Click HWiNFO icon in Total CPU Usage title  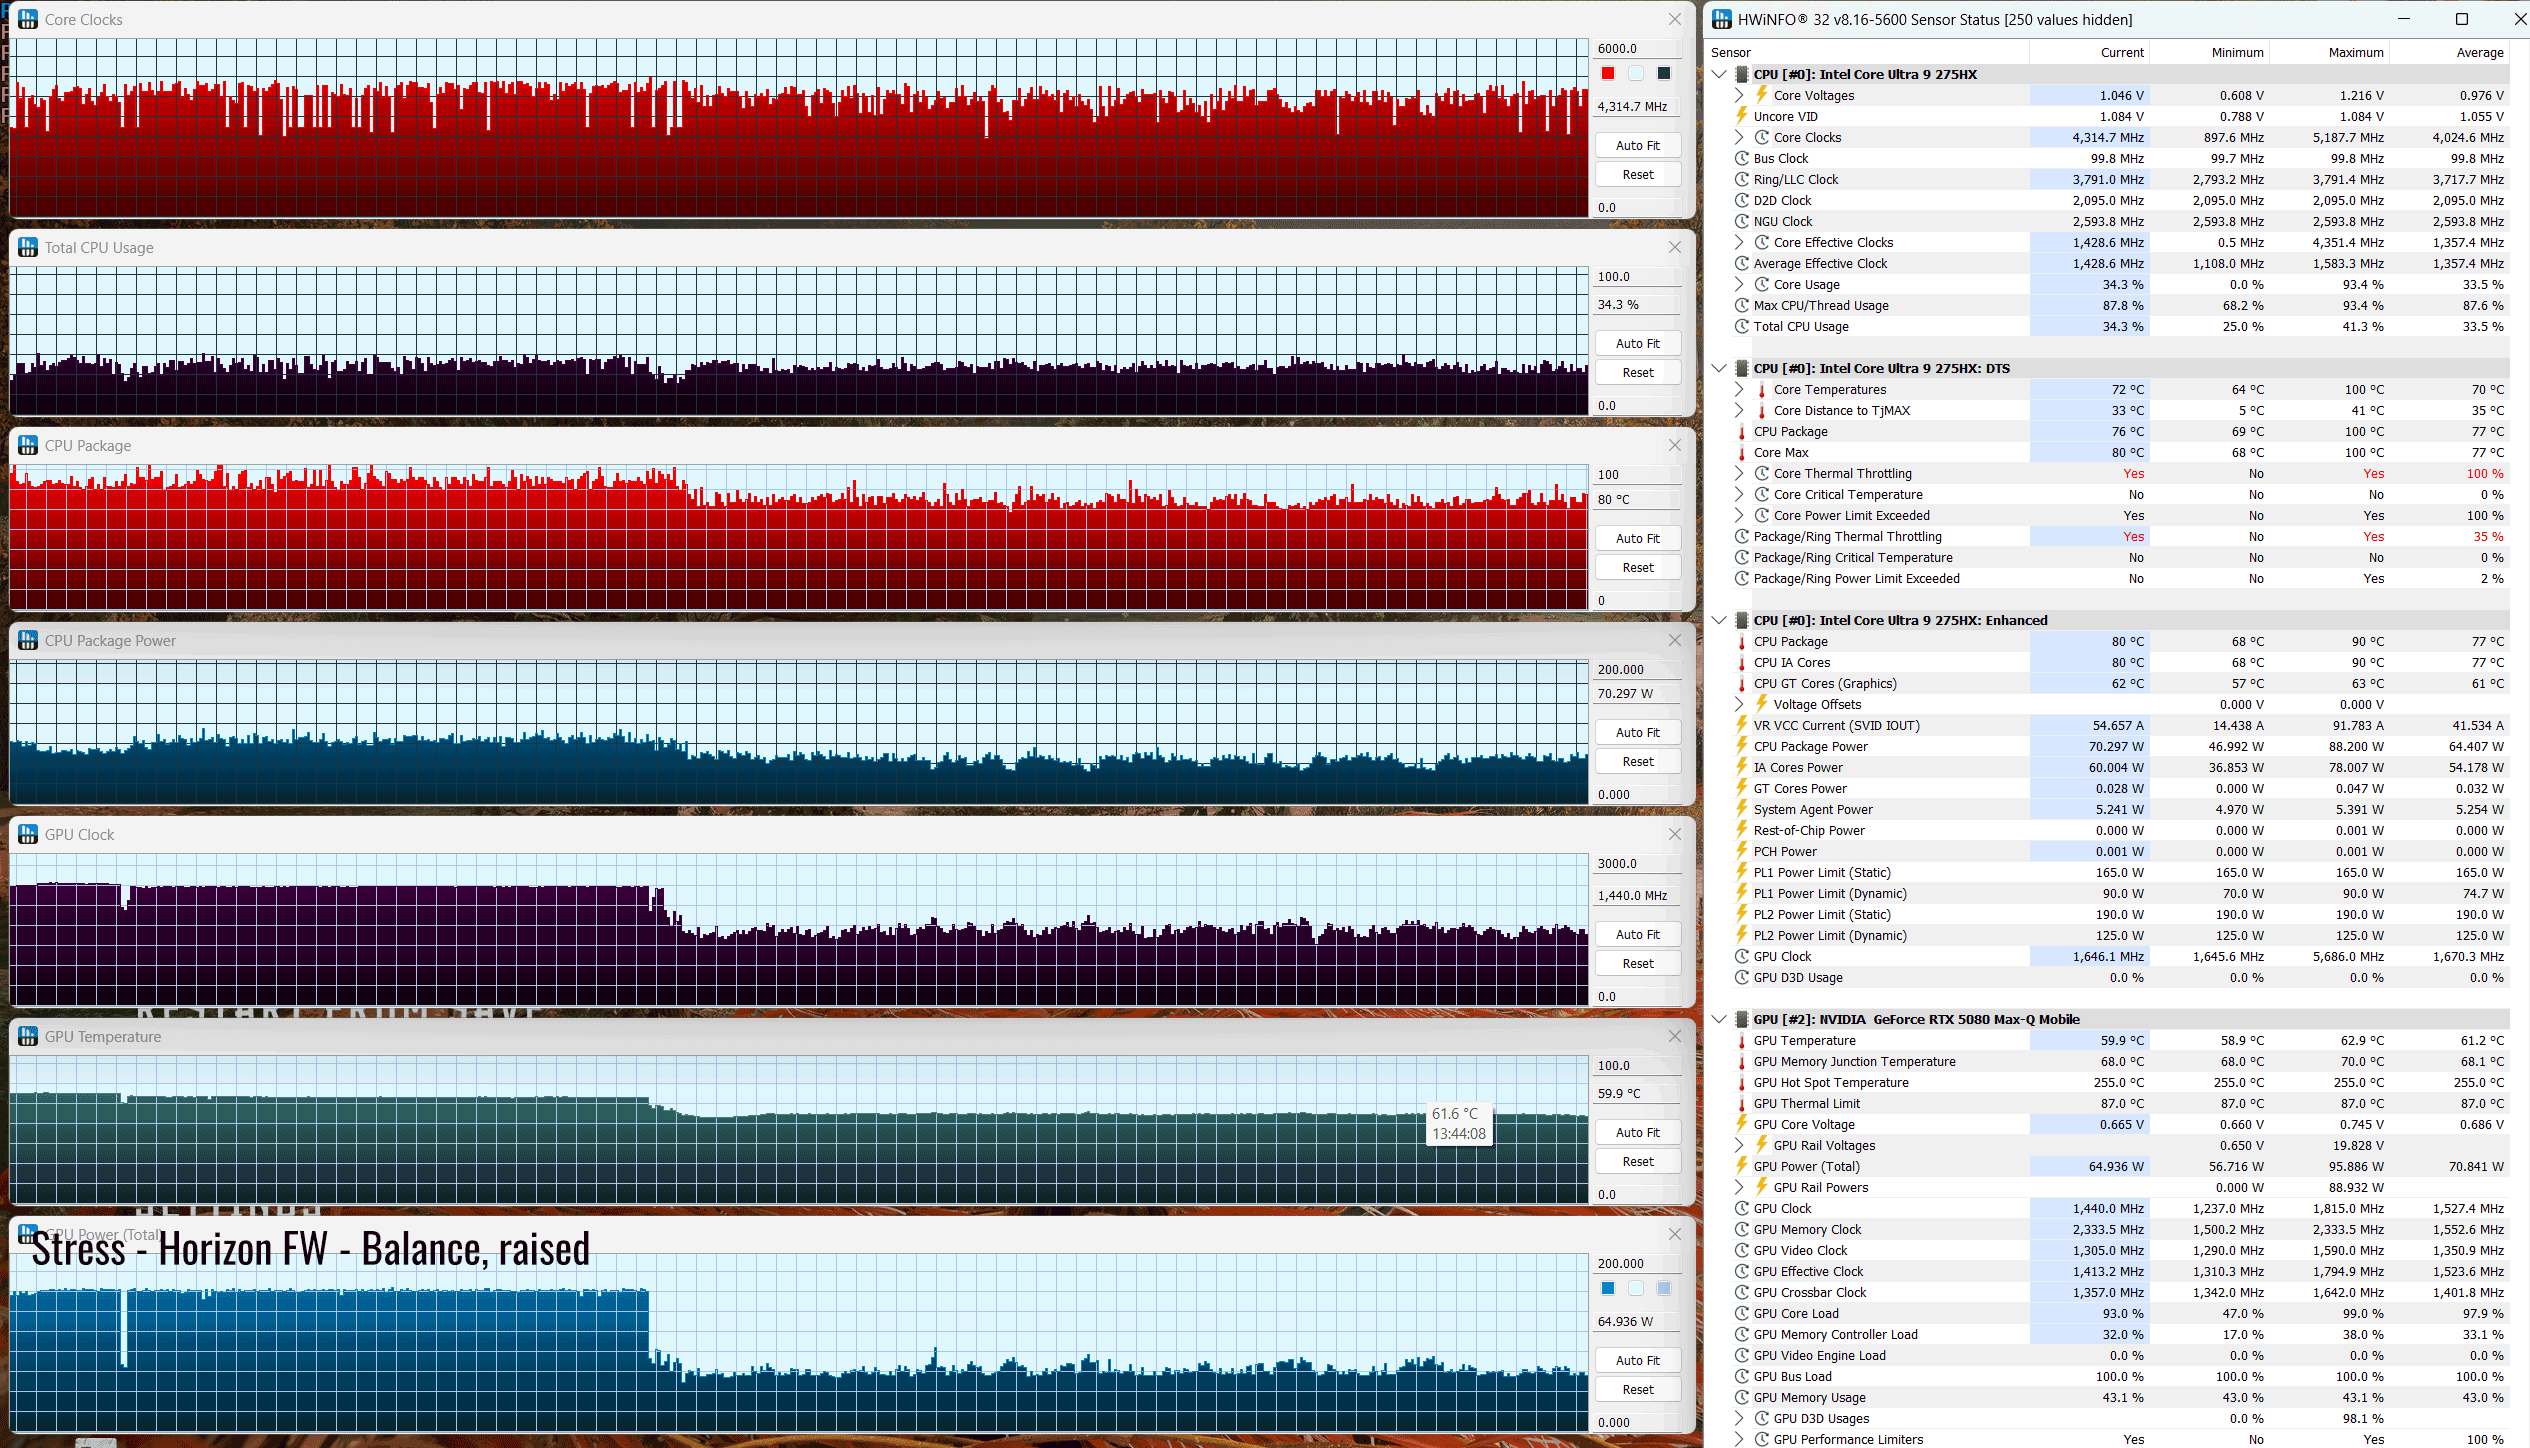[28, 247]
